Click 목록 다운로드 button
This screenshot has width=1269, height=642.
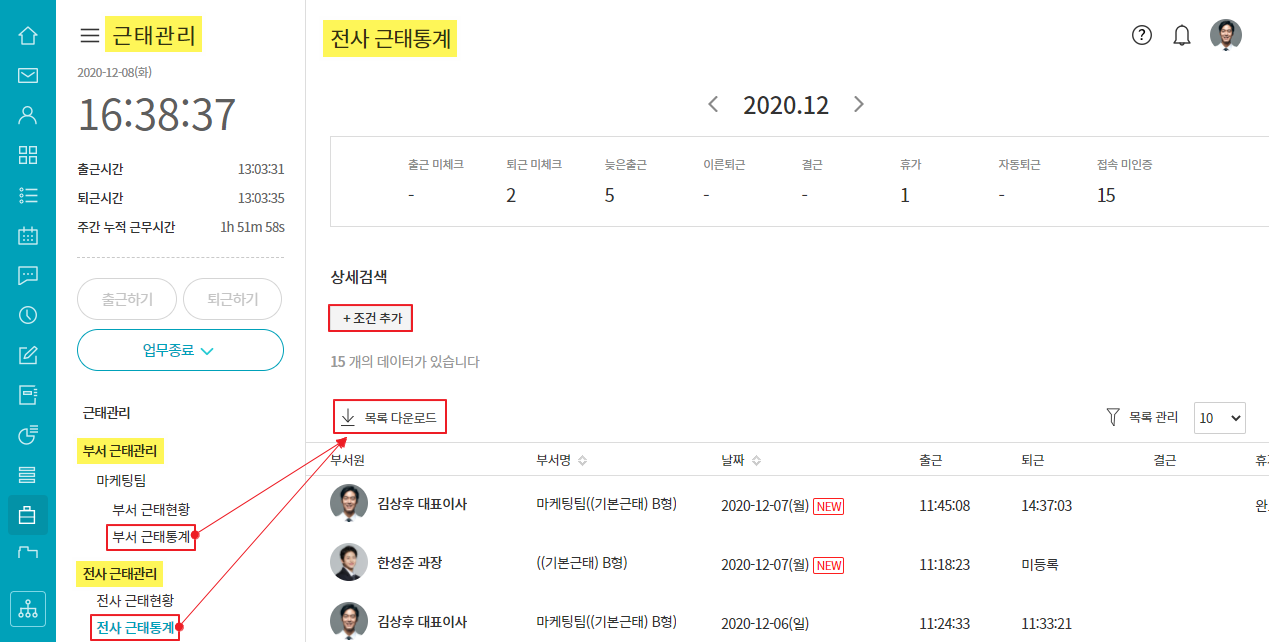click(389, 418)
